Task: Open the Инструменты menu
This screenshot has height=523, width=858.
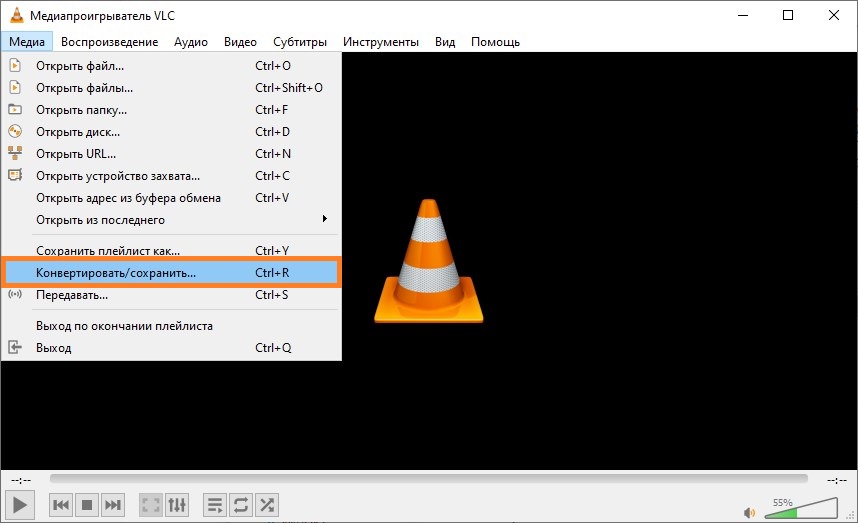Action: (380, 42)
